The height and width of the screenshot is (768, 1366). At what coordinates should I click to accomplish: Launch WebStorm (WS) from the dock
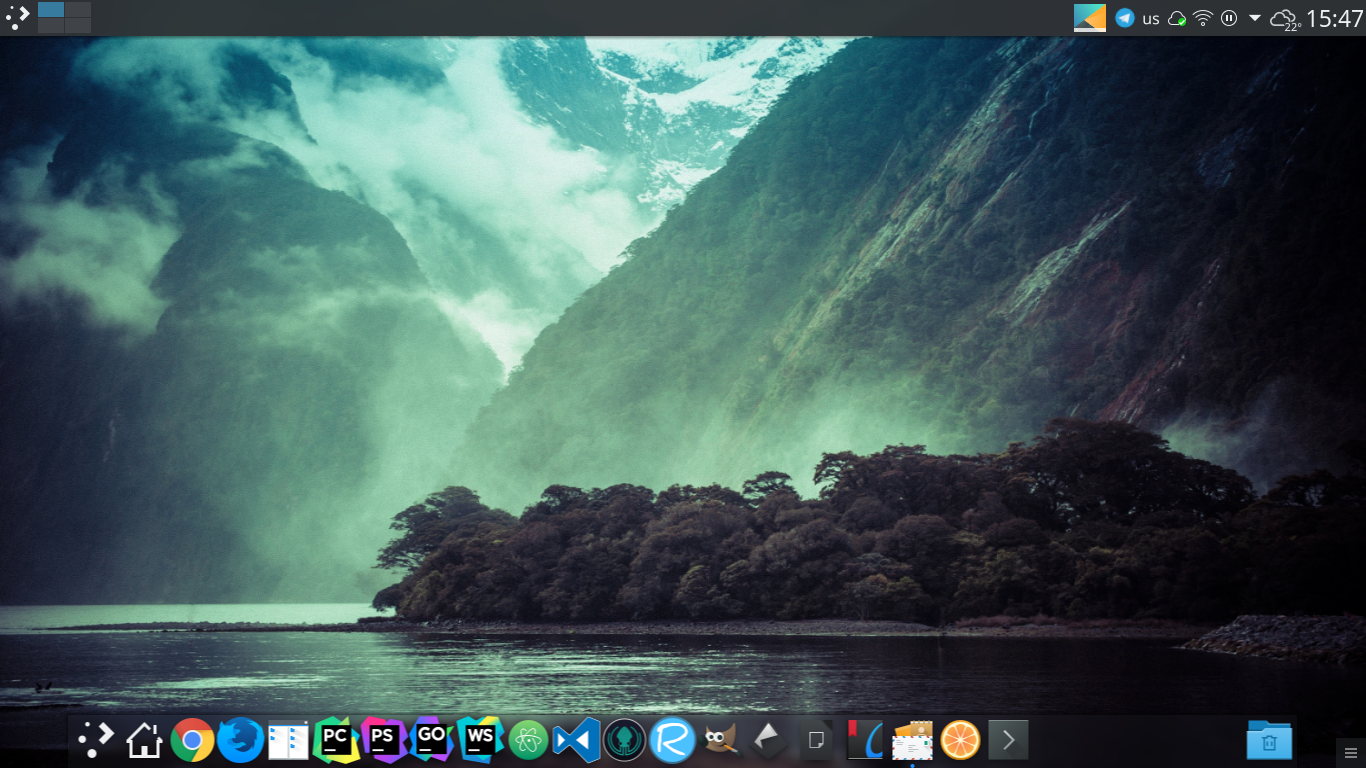(480, 739)
